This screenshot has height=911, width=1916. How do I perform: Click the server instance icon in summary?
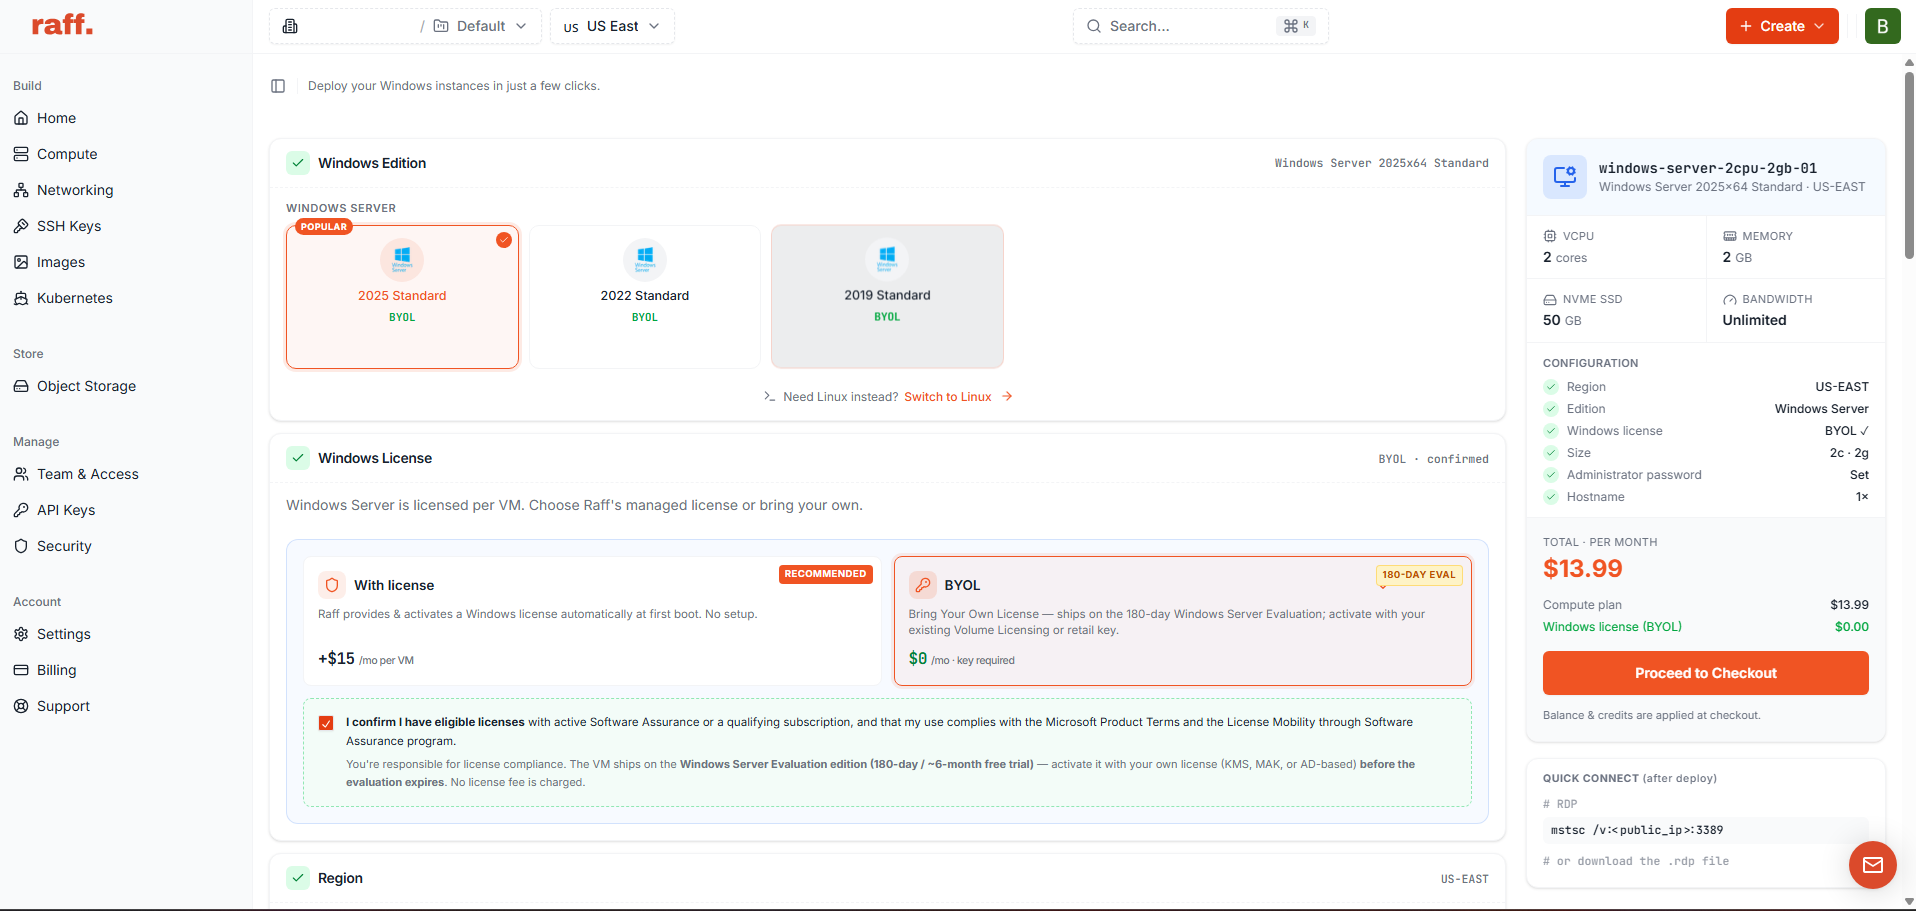[1564, 177]
